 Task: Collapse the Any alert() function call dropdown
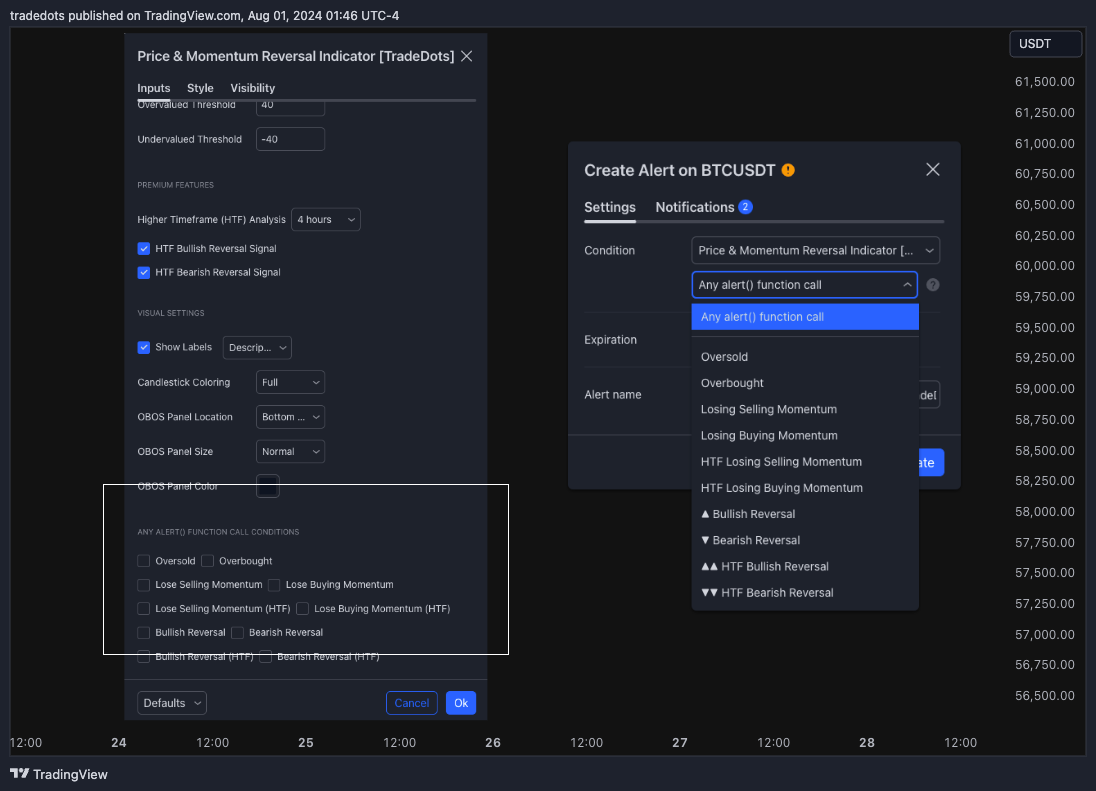tap(805, 285)
